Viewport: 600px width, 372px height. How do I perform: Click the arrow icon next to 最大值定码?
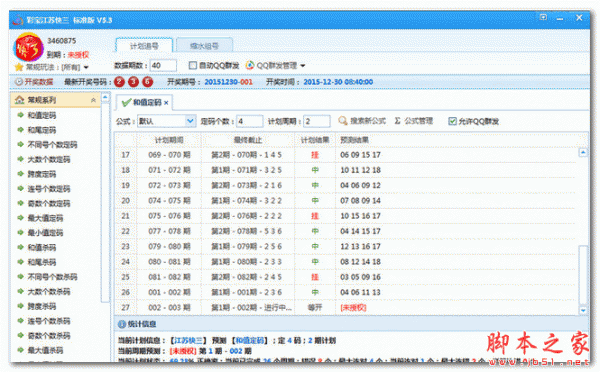[x=20, y=218]
